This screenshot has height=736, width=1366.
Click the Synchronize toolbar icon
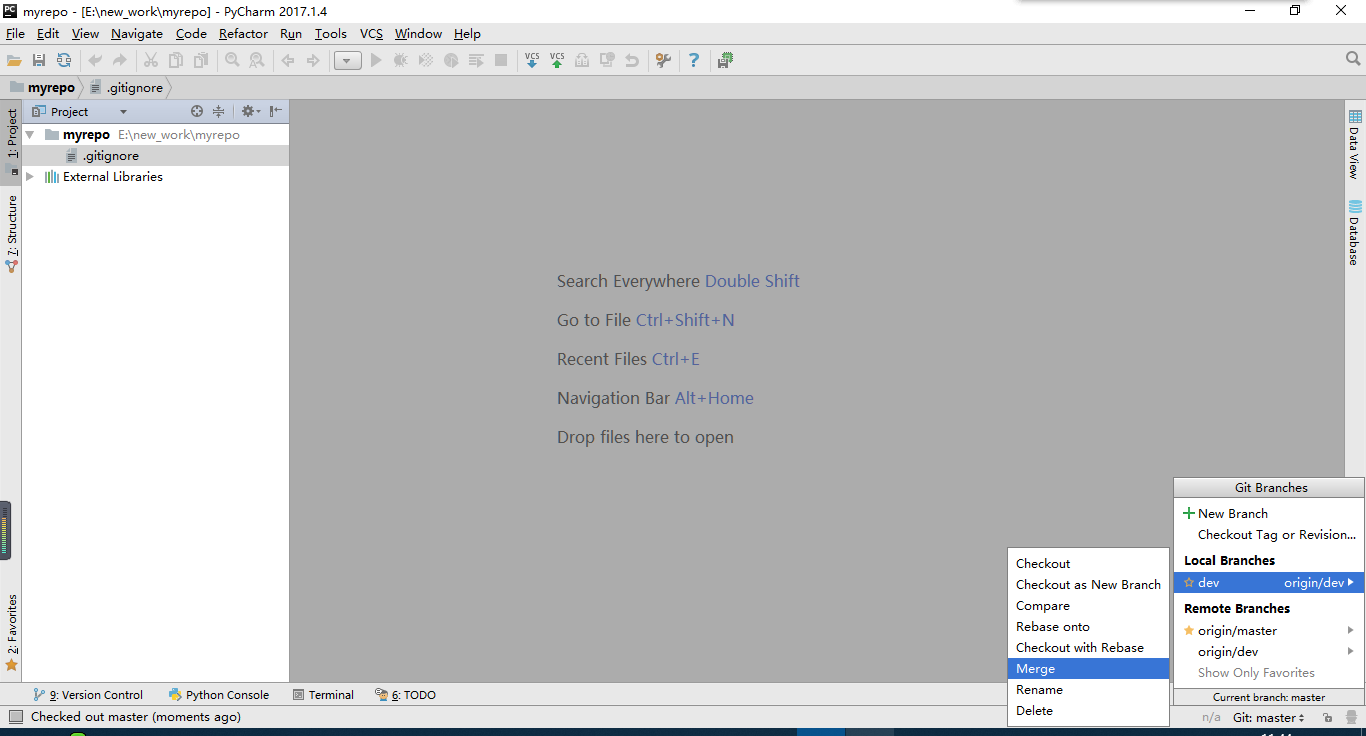tap(64, 61)
